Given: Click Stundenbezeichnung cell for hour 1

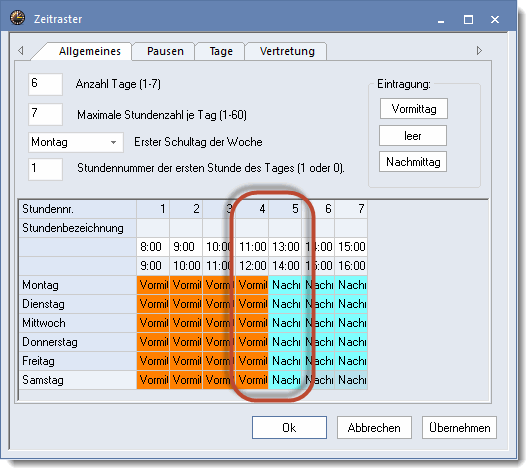Looking at the screenshot, I should [x=153, y=228].
